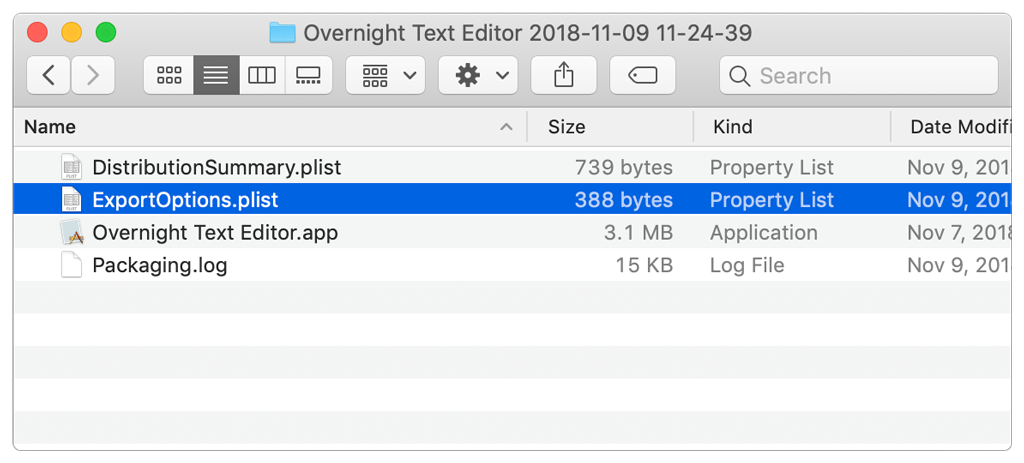This screenshot has width=1024, height=463.
Task: Open the group-by arrangement dropdown
Action: tap(386, 75)
